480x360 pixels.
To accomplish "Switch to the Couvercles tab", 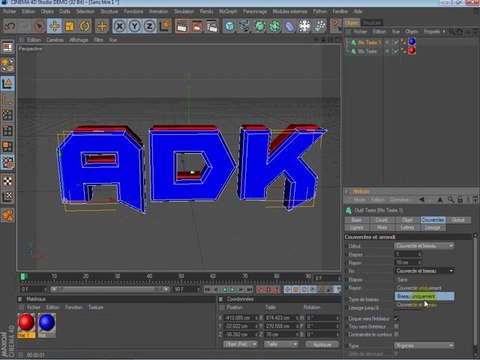I will click(x=433, y=220).
